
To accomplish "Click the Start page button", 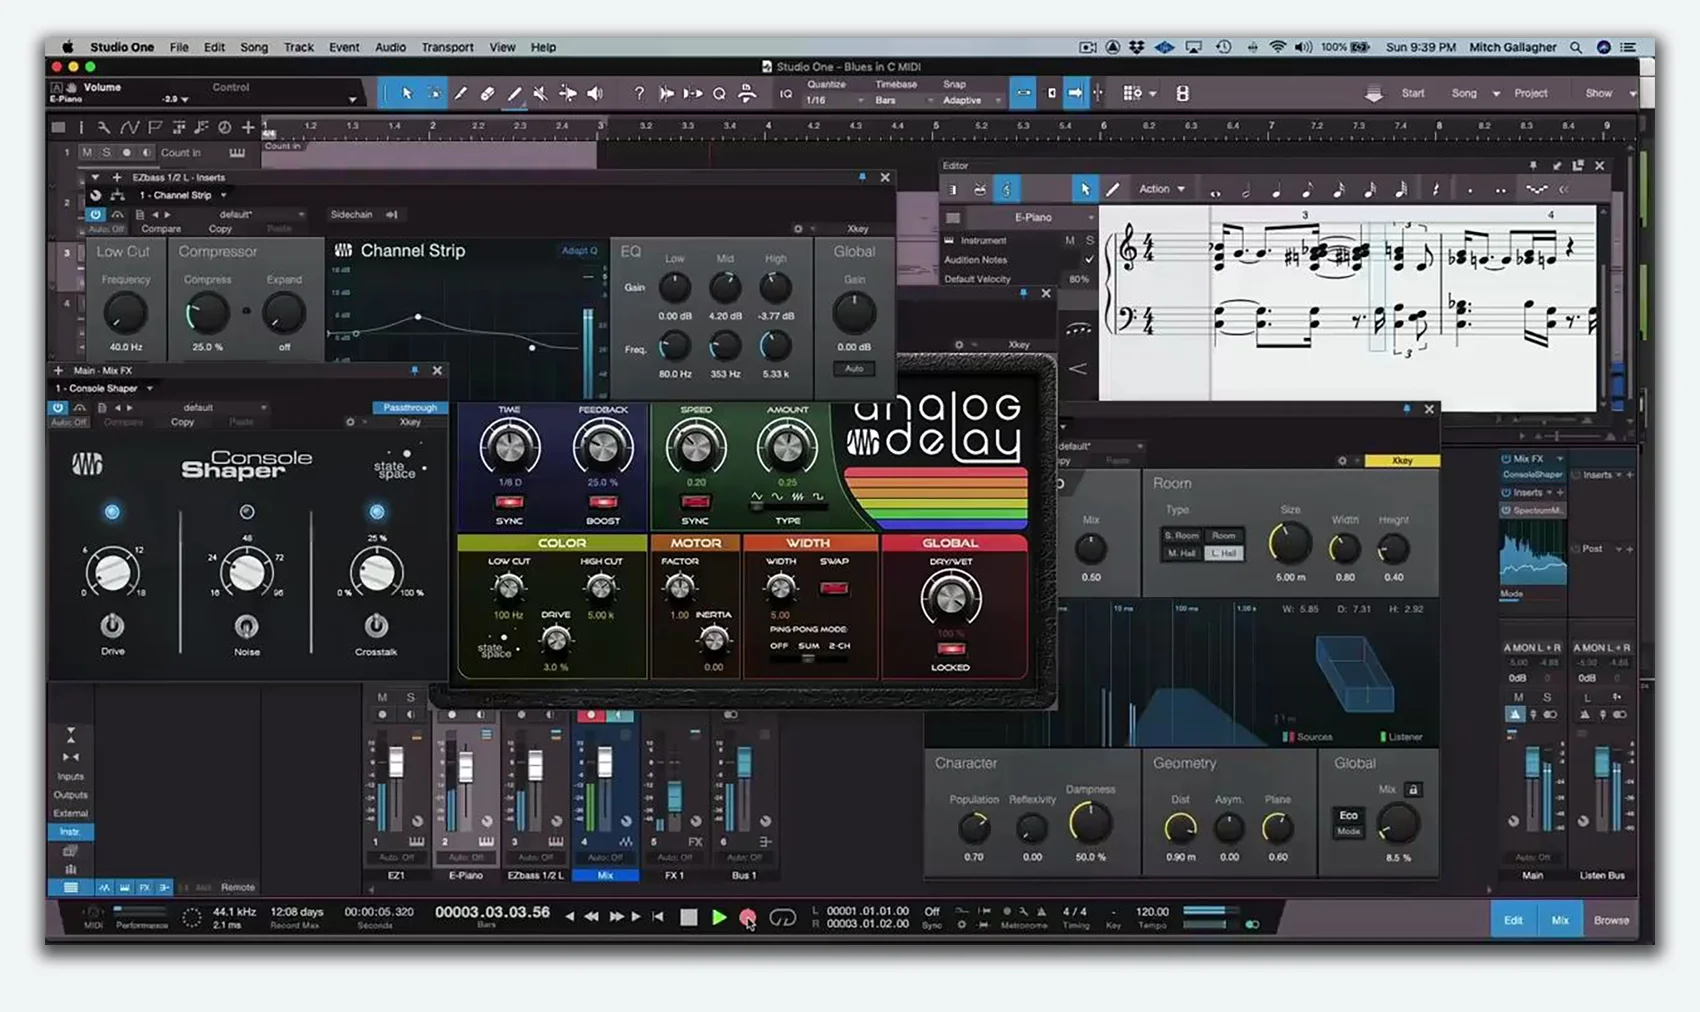I will [x=1413, y=93].
